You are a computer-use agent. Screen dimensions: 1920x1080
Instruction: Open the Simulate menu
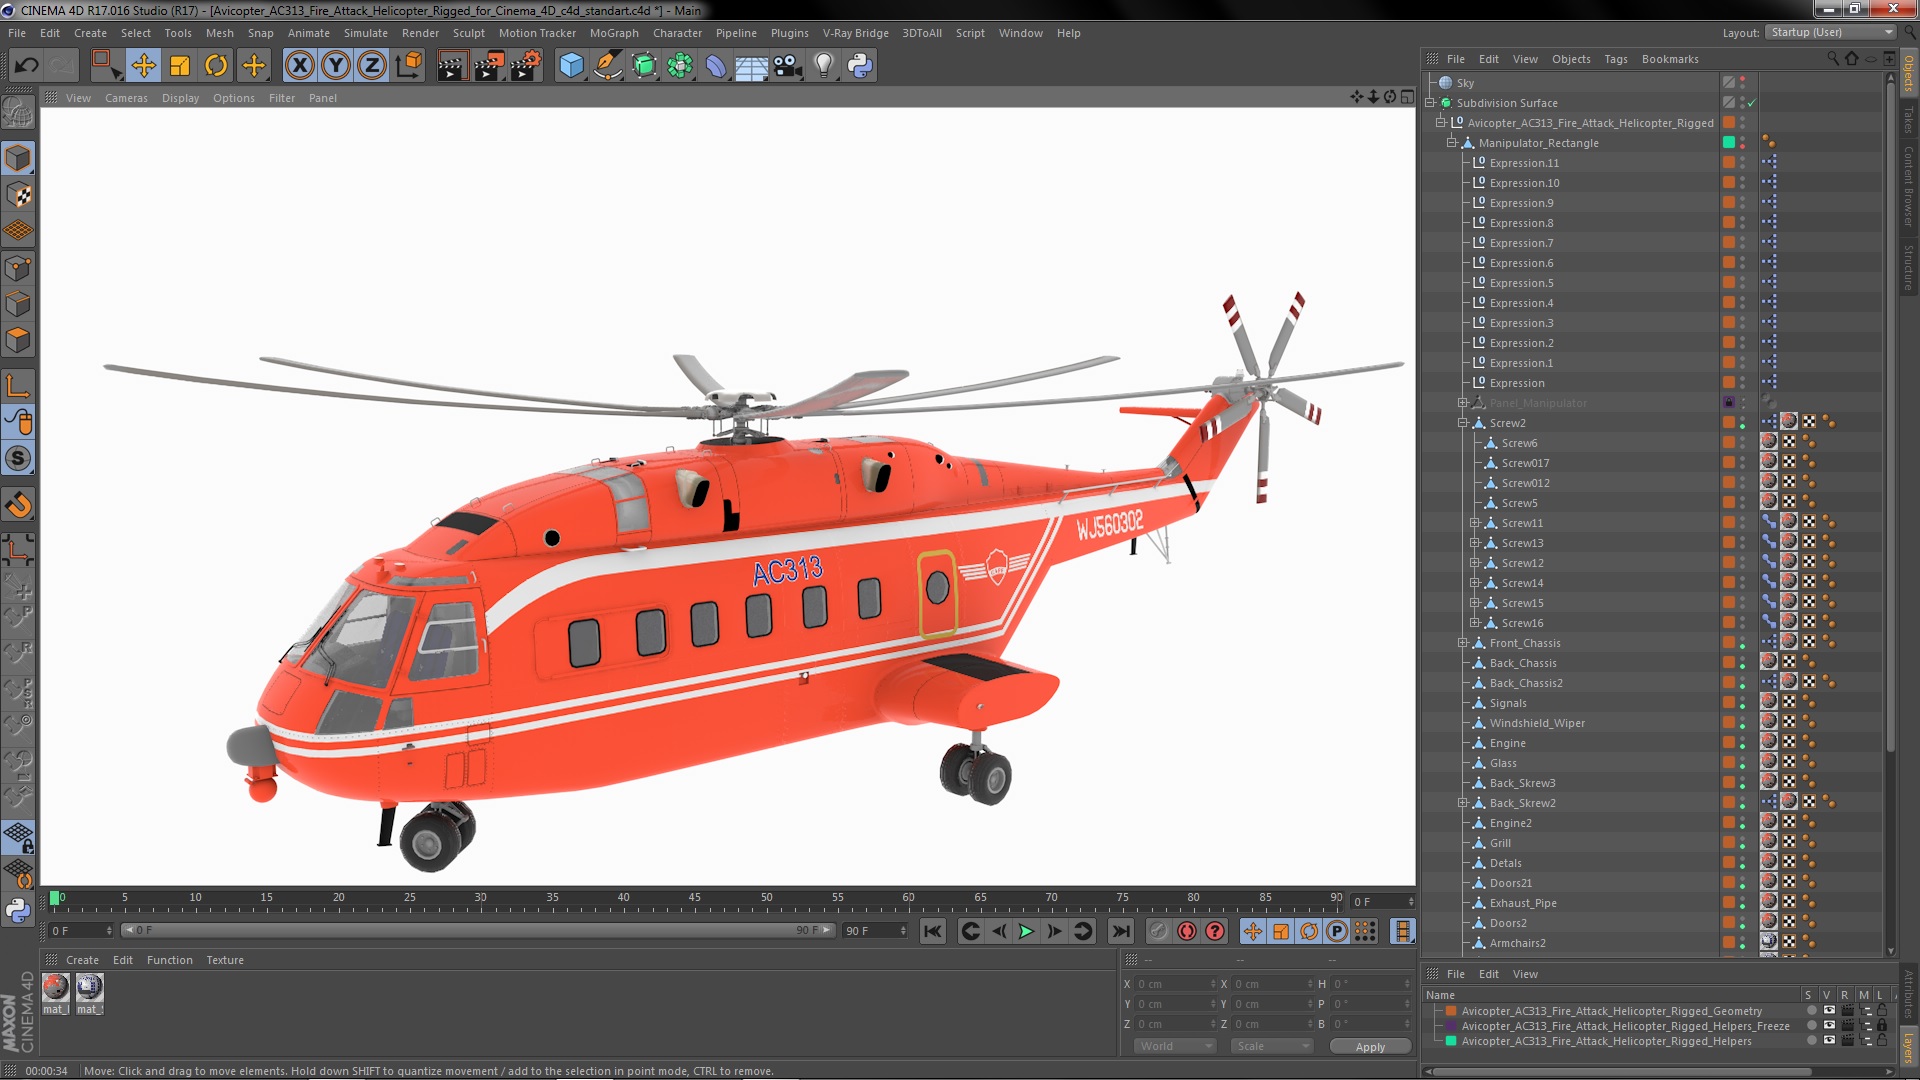(x=366, y=33)
